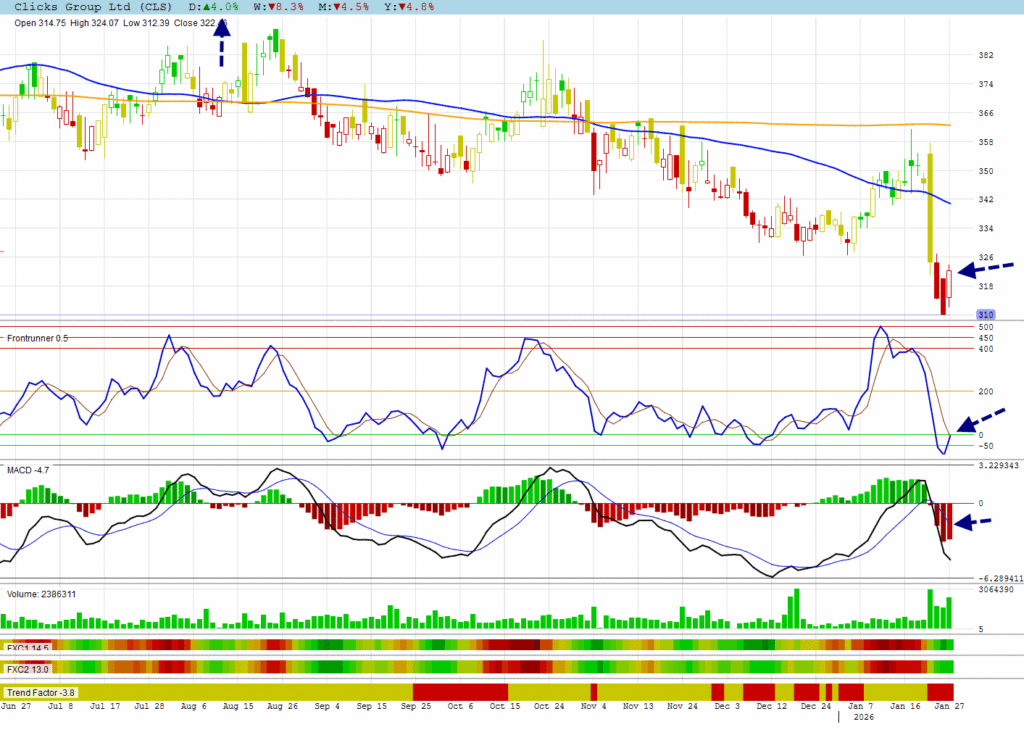The width and height of the screenshot is (1024, 735).
Task: Select the yearly change Y: 4.8% value
Action: (x=409, y=7)
